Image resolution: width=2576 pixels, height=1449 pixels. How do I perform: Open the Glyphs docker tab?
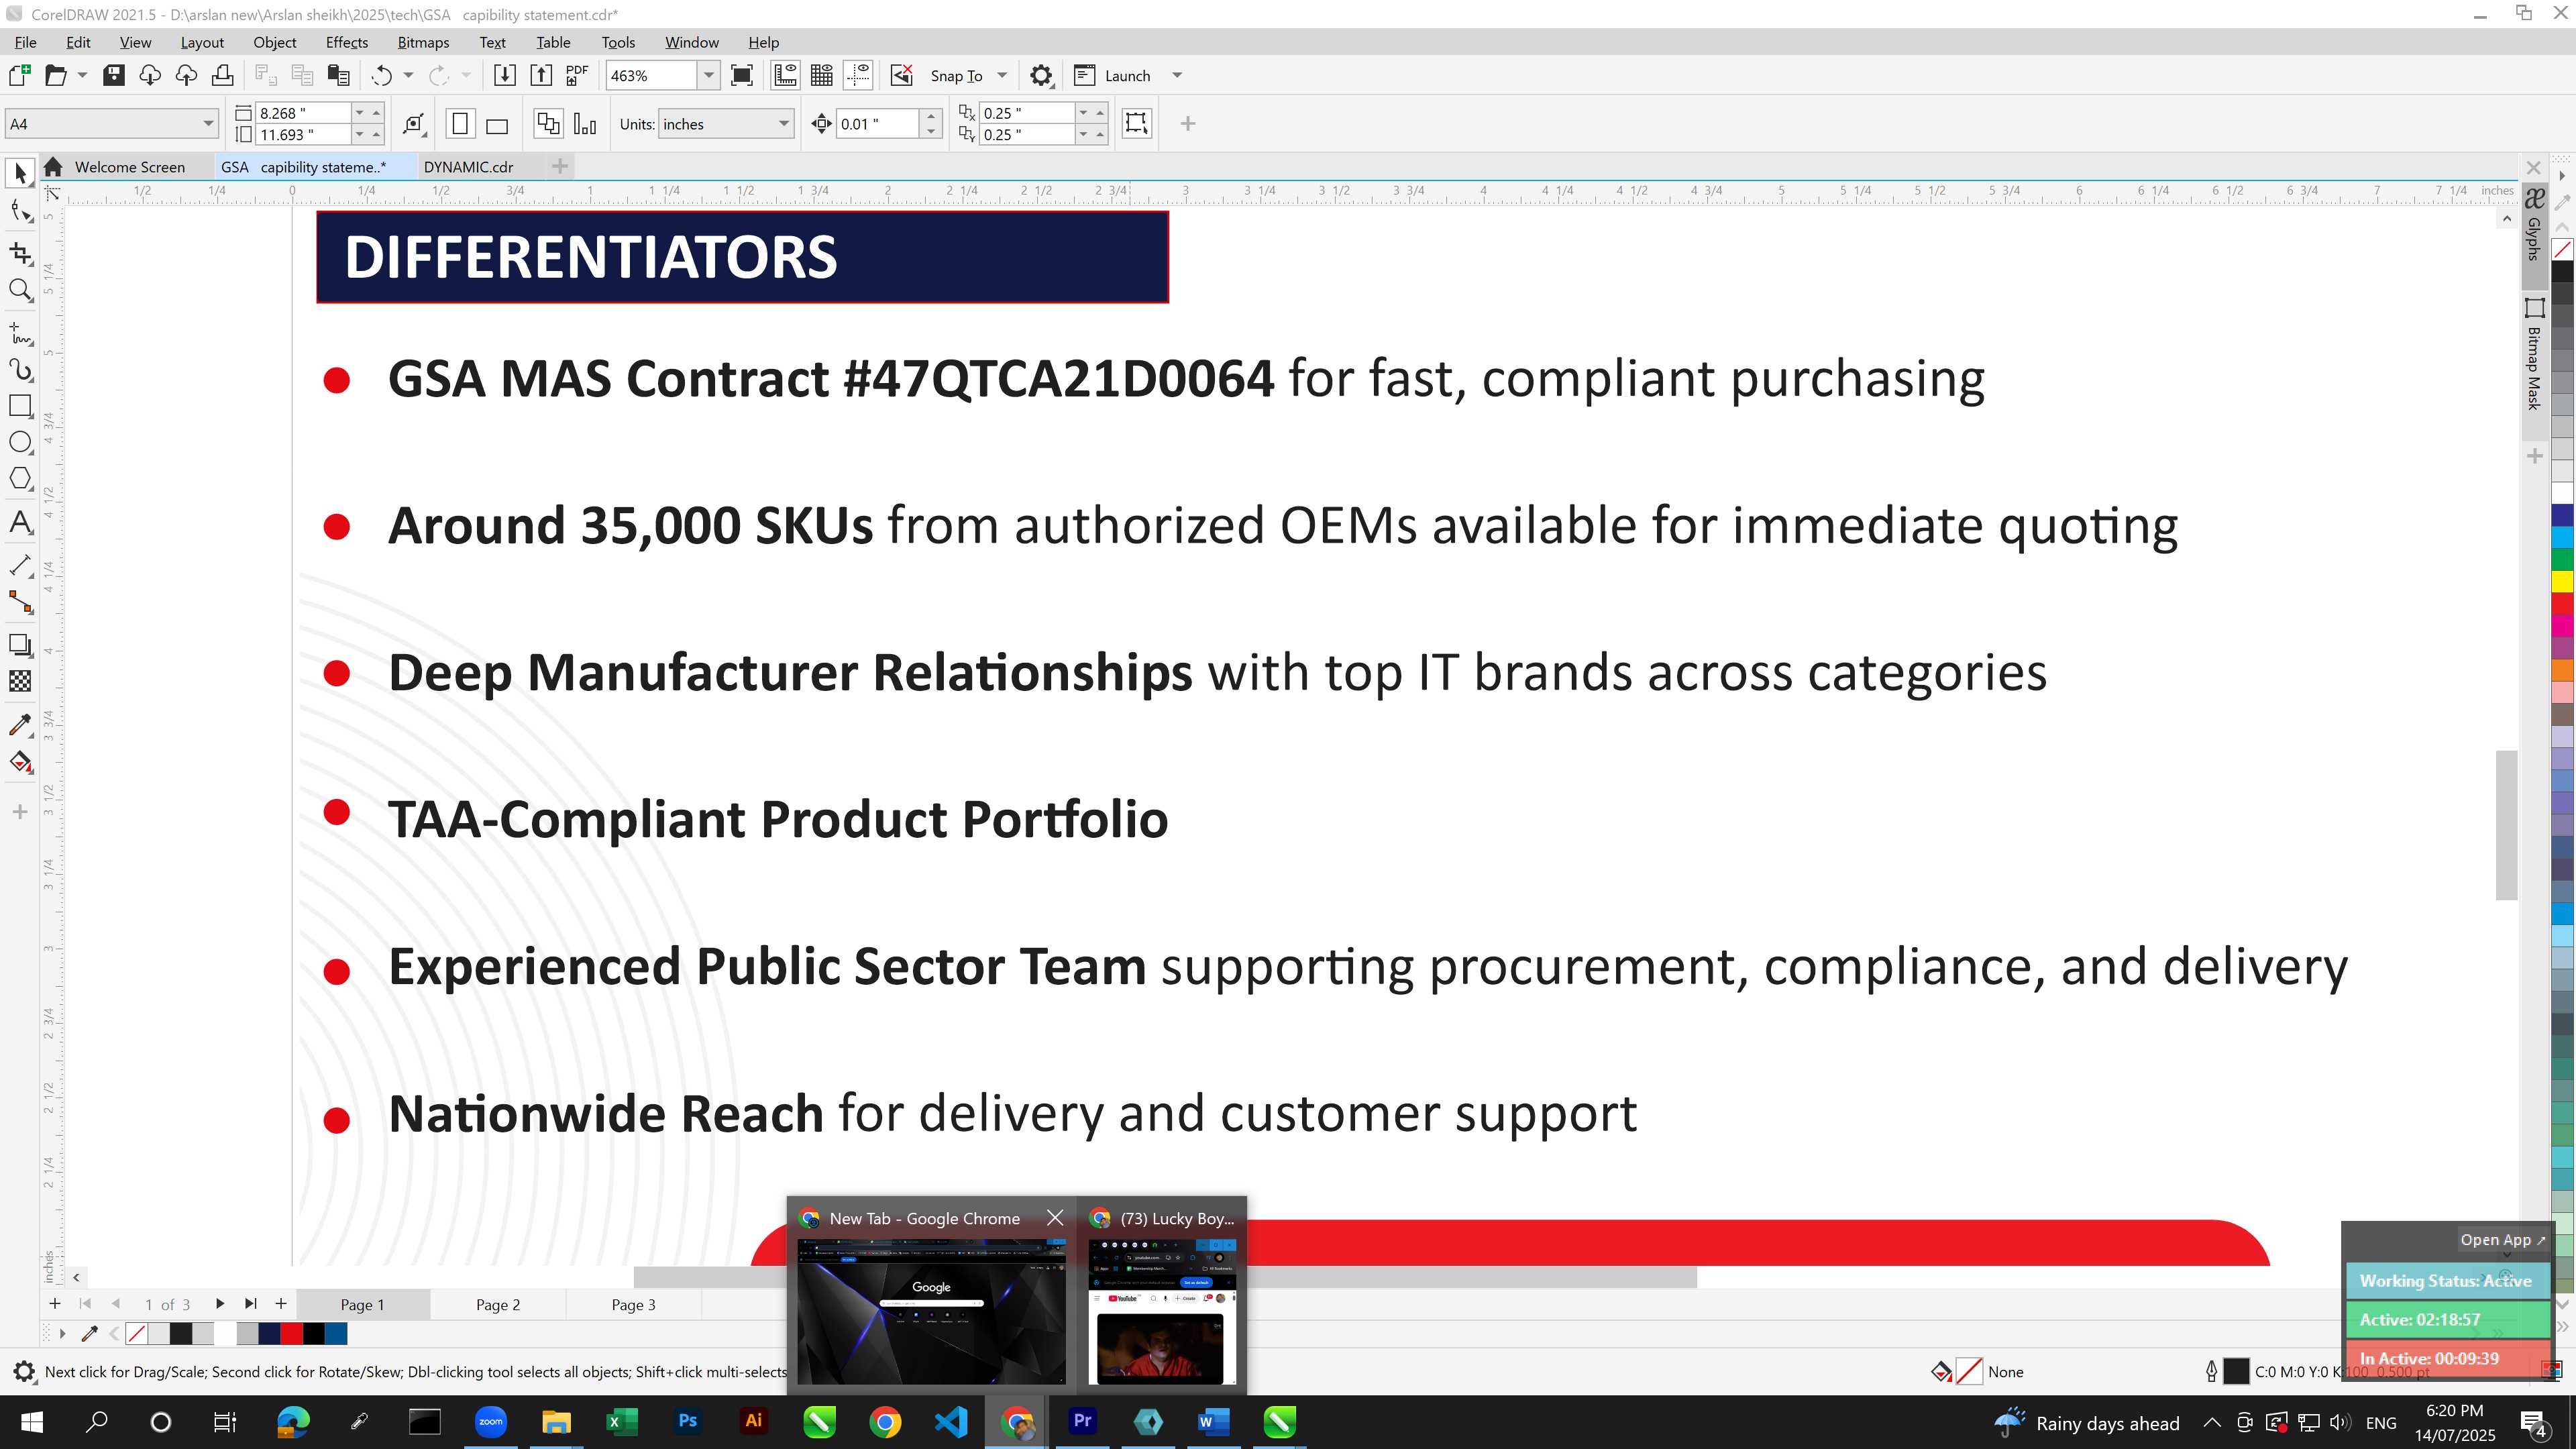tap(2534, 226)
